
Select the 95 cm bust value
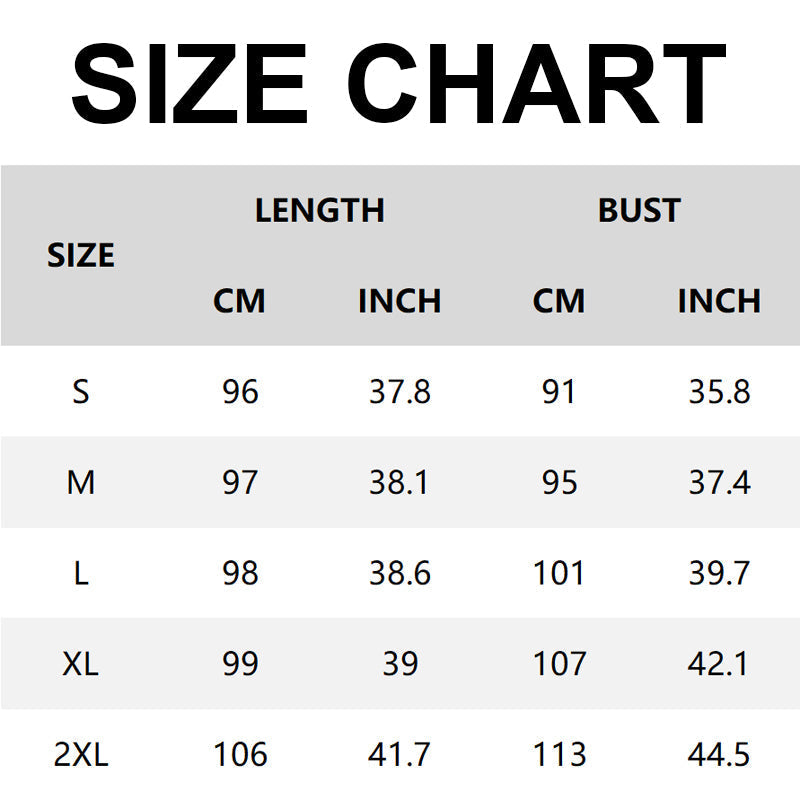559,483
